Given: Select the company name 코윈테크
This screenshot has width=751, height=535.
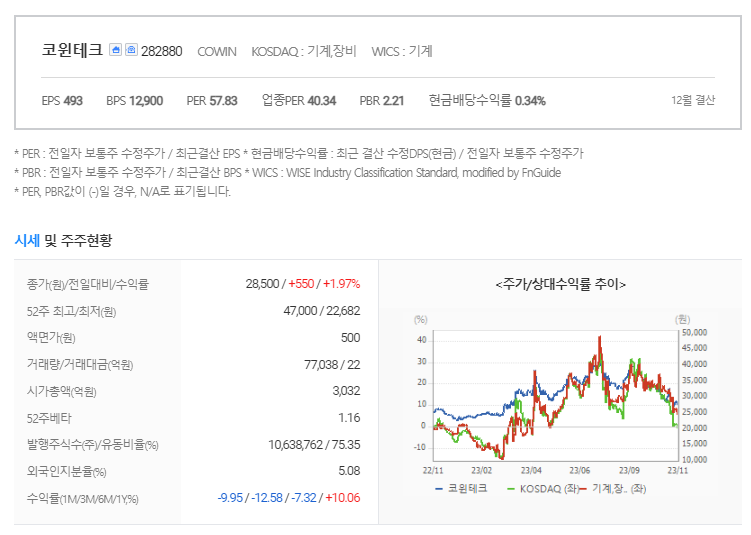Looking at the screenshot, I should (72, 50).
